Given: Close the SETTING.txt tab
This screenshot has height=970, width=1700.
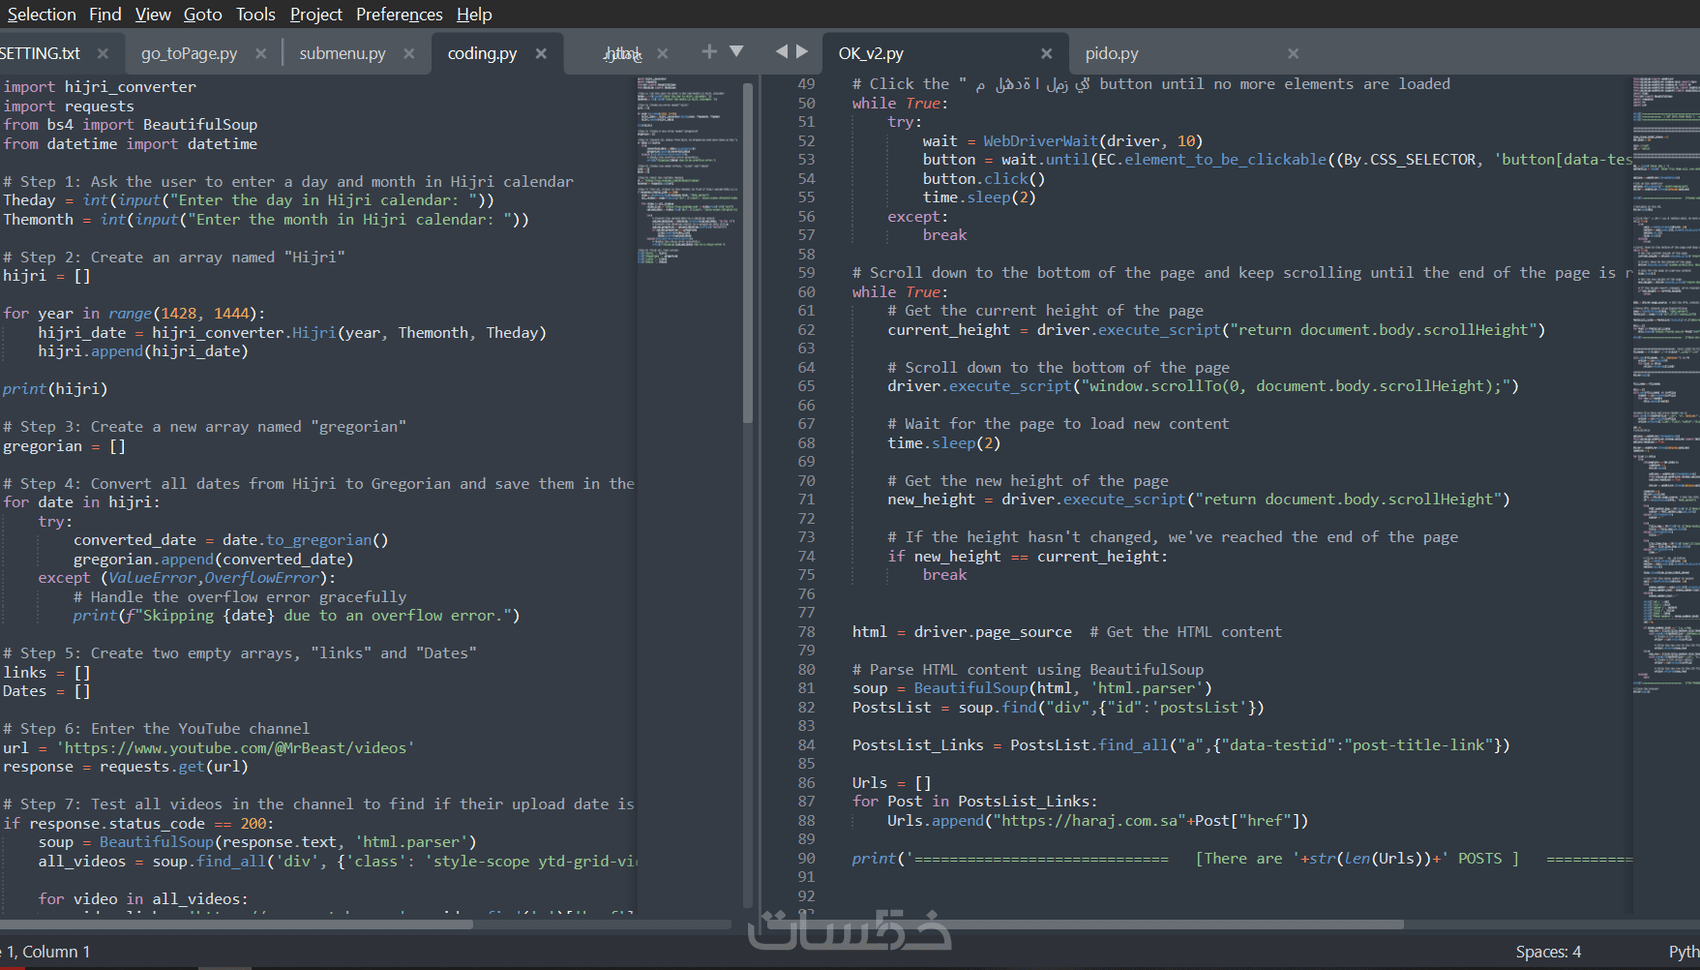Looking at the screenshot, I should pyautogui.click(x=102, y=53).
